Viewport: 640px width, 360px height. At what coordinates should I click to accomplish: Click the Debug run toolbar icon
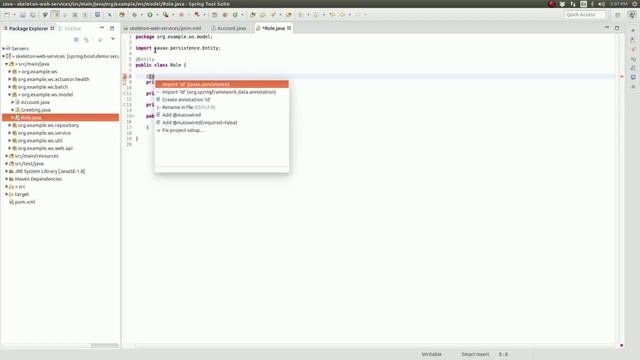(x=134, y=15)
